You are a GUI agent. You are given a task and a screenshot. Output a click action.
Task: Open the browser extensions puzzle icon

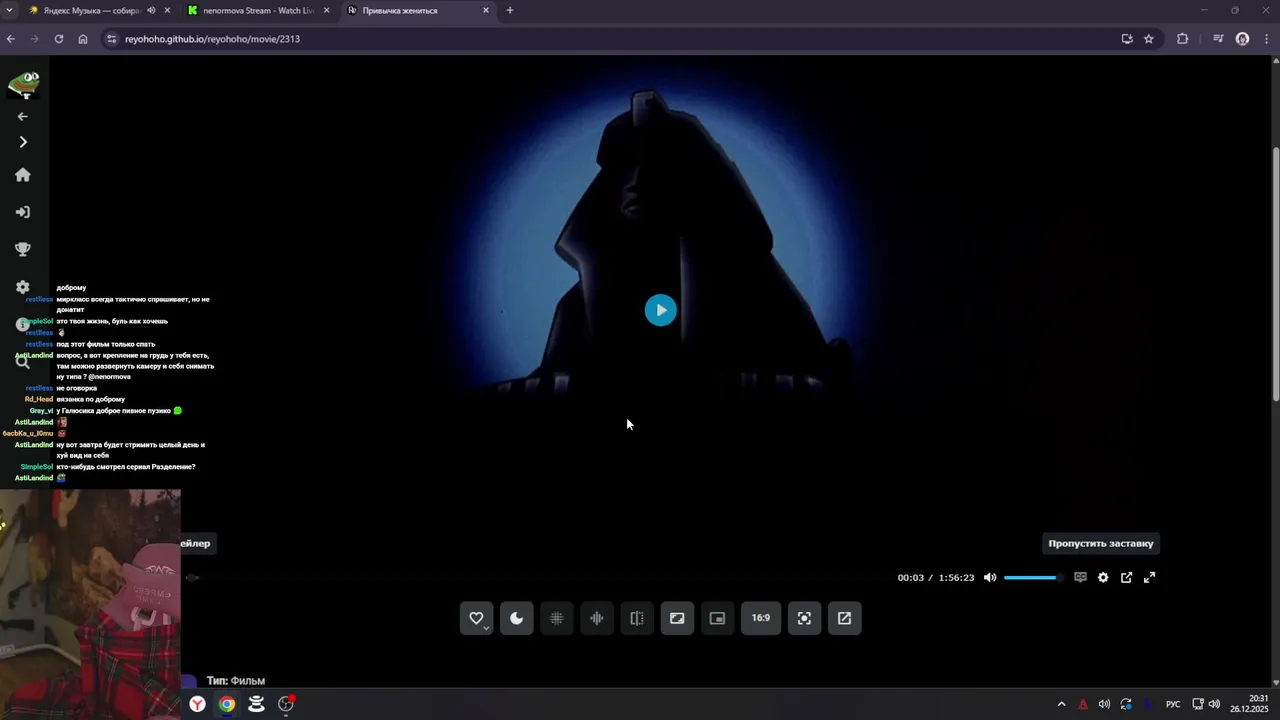click(1183, 39)
